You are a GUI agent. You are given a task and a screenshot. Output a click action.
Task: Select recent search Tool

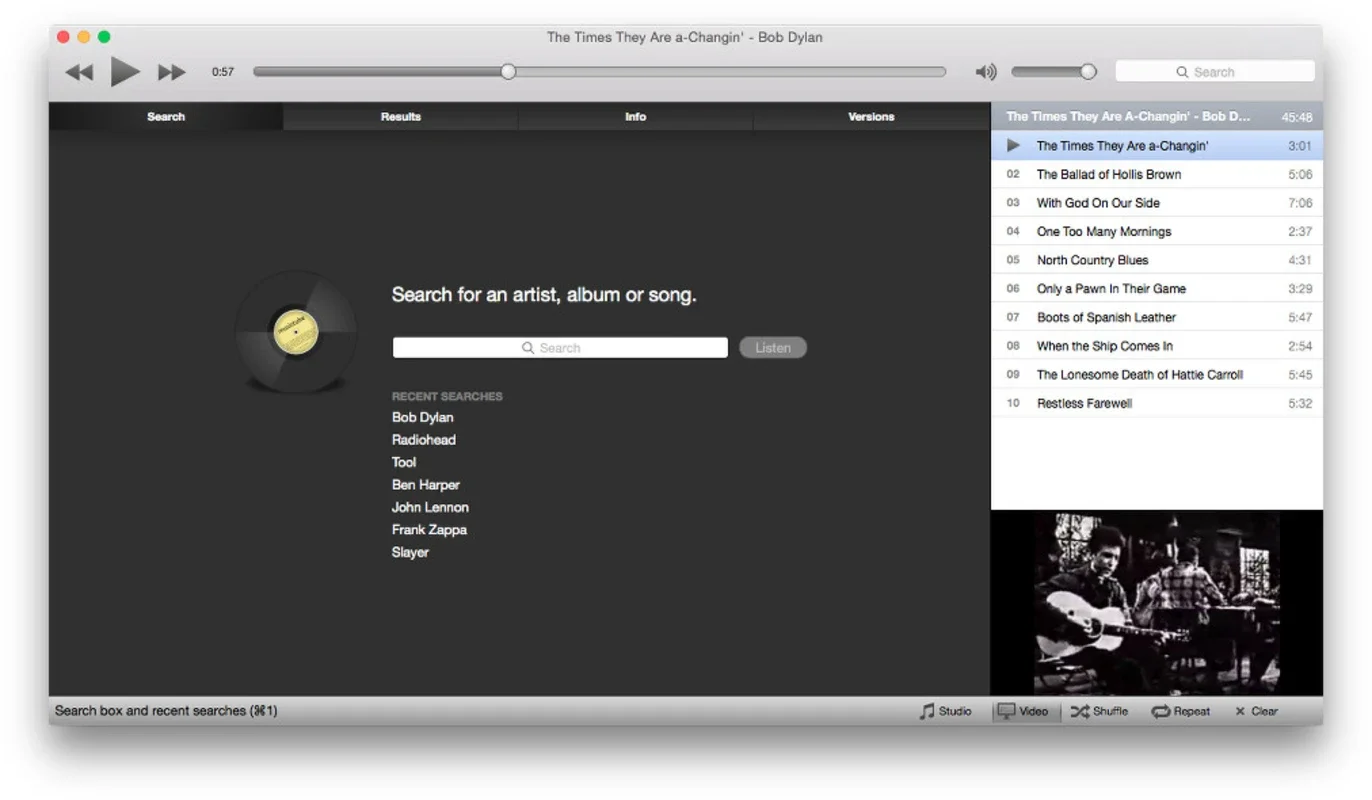[404, 463]
